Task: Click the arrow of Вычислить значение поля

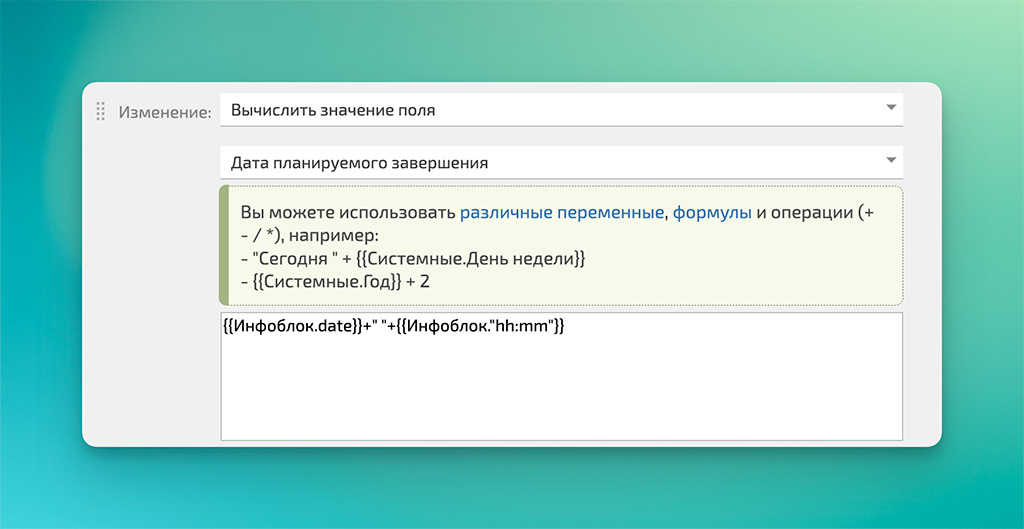Action: [891, 108]
